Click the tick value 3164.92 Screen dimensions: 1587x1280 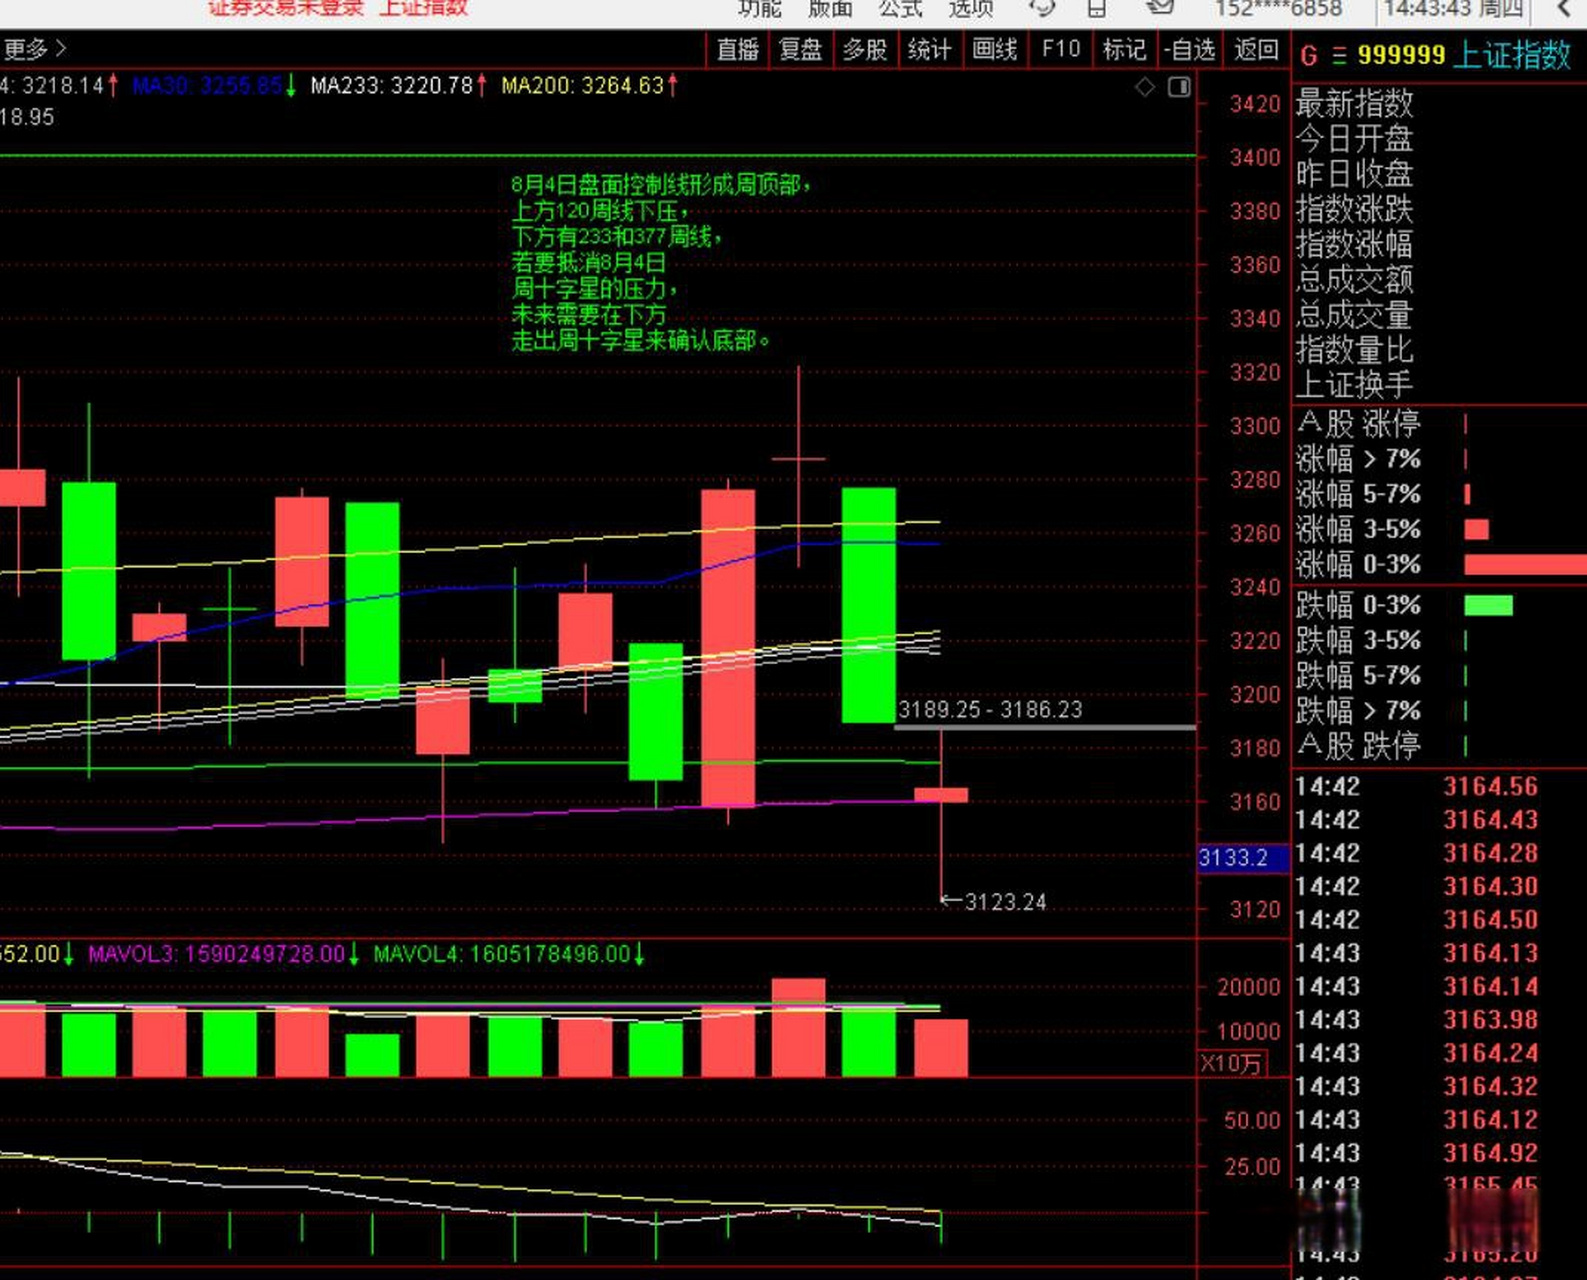coord(1490,1153)
